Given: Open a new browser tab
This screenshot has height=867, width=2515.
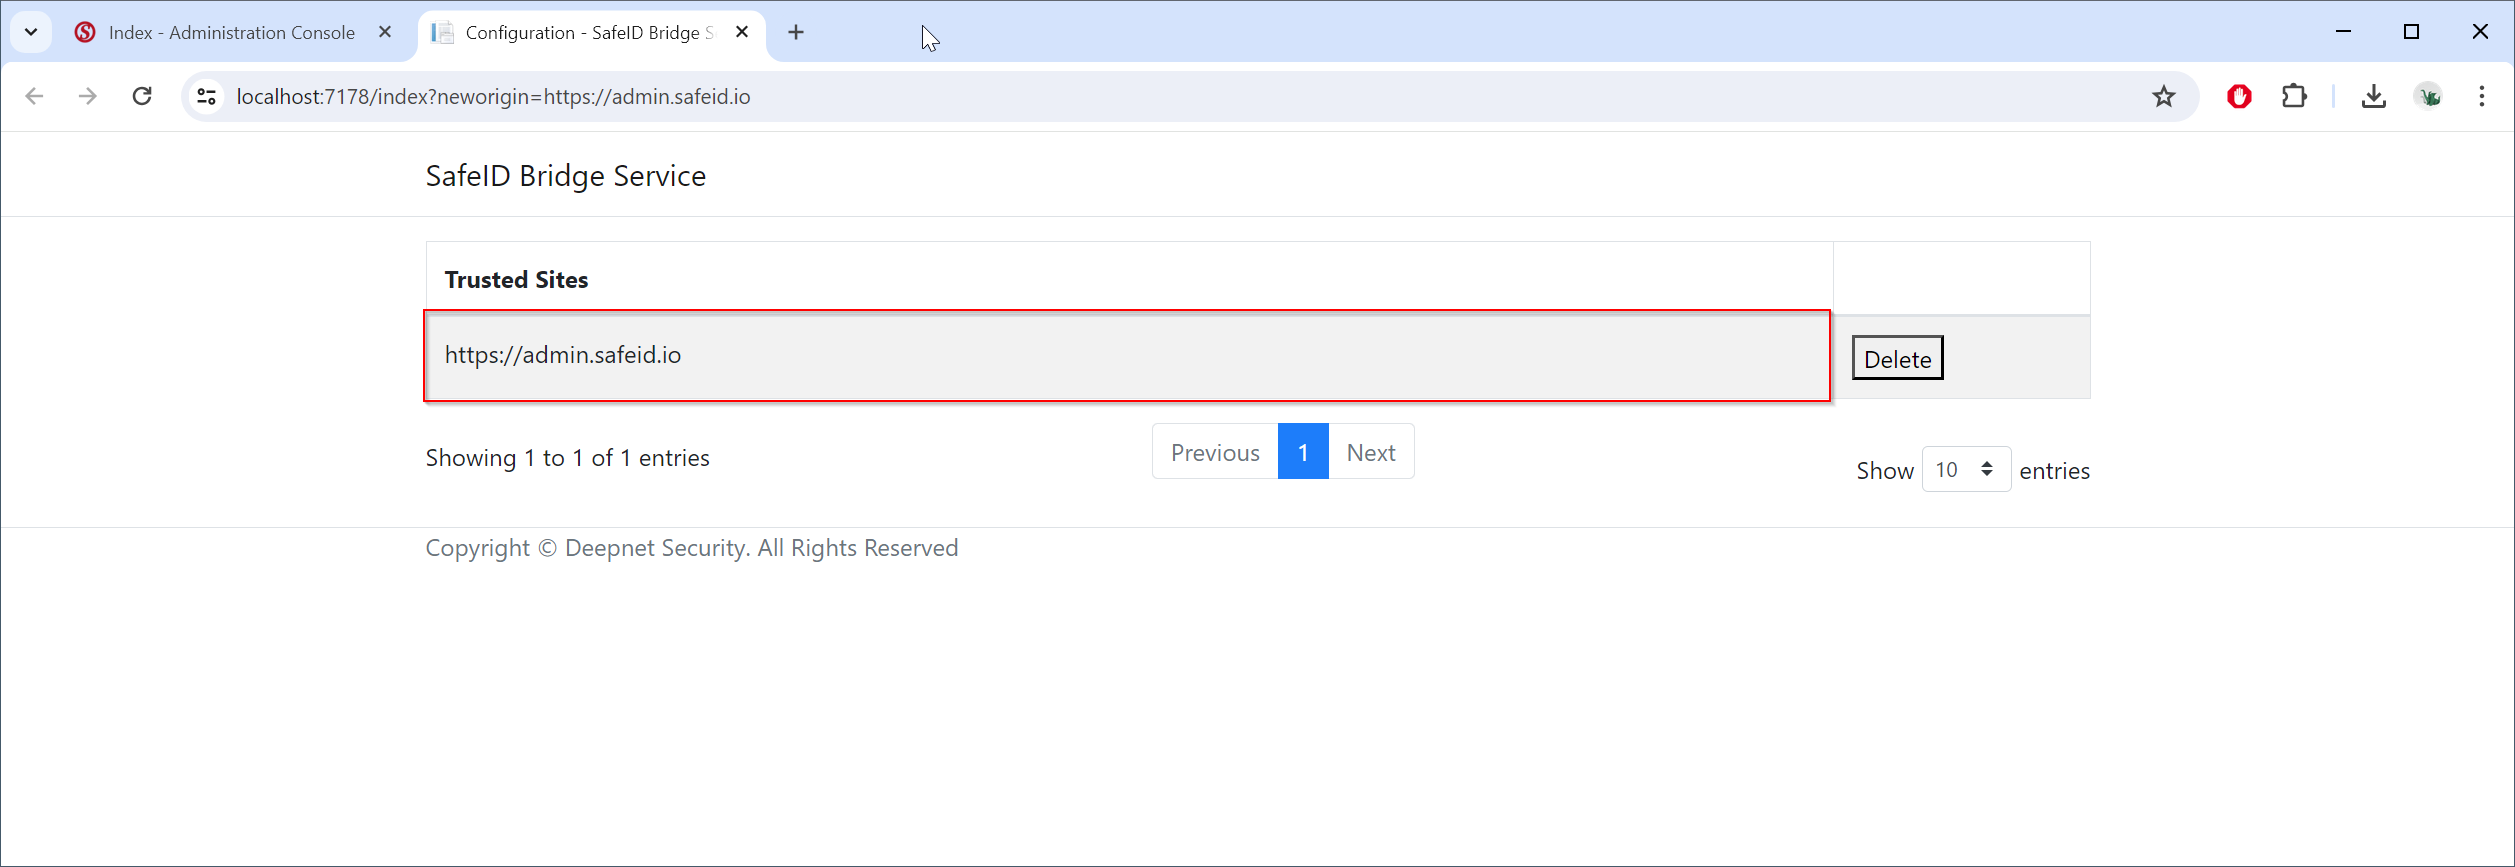Looking at the screenshot, I should point(795,32).
